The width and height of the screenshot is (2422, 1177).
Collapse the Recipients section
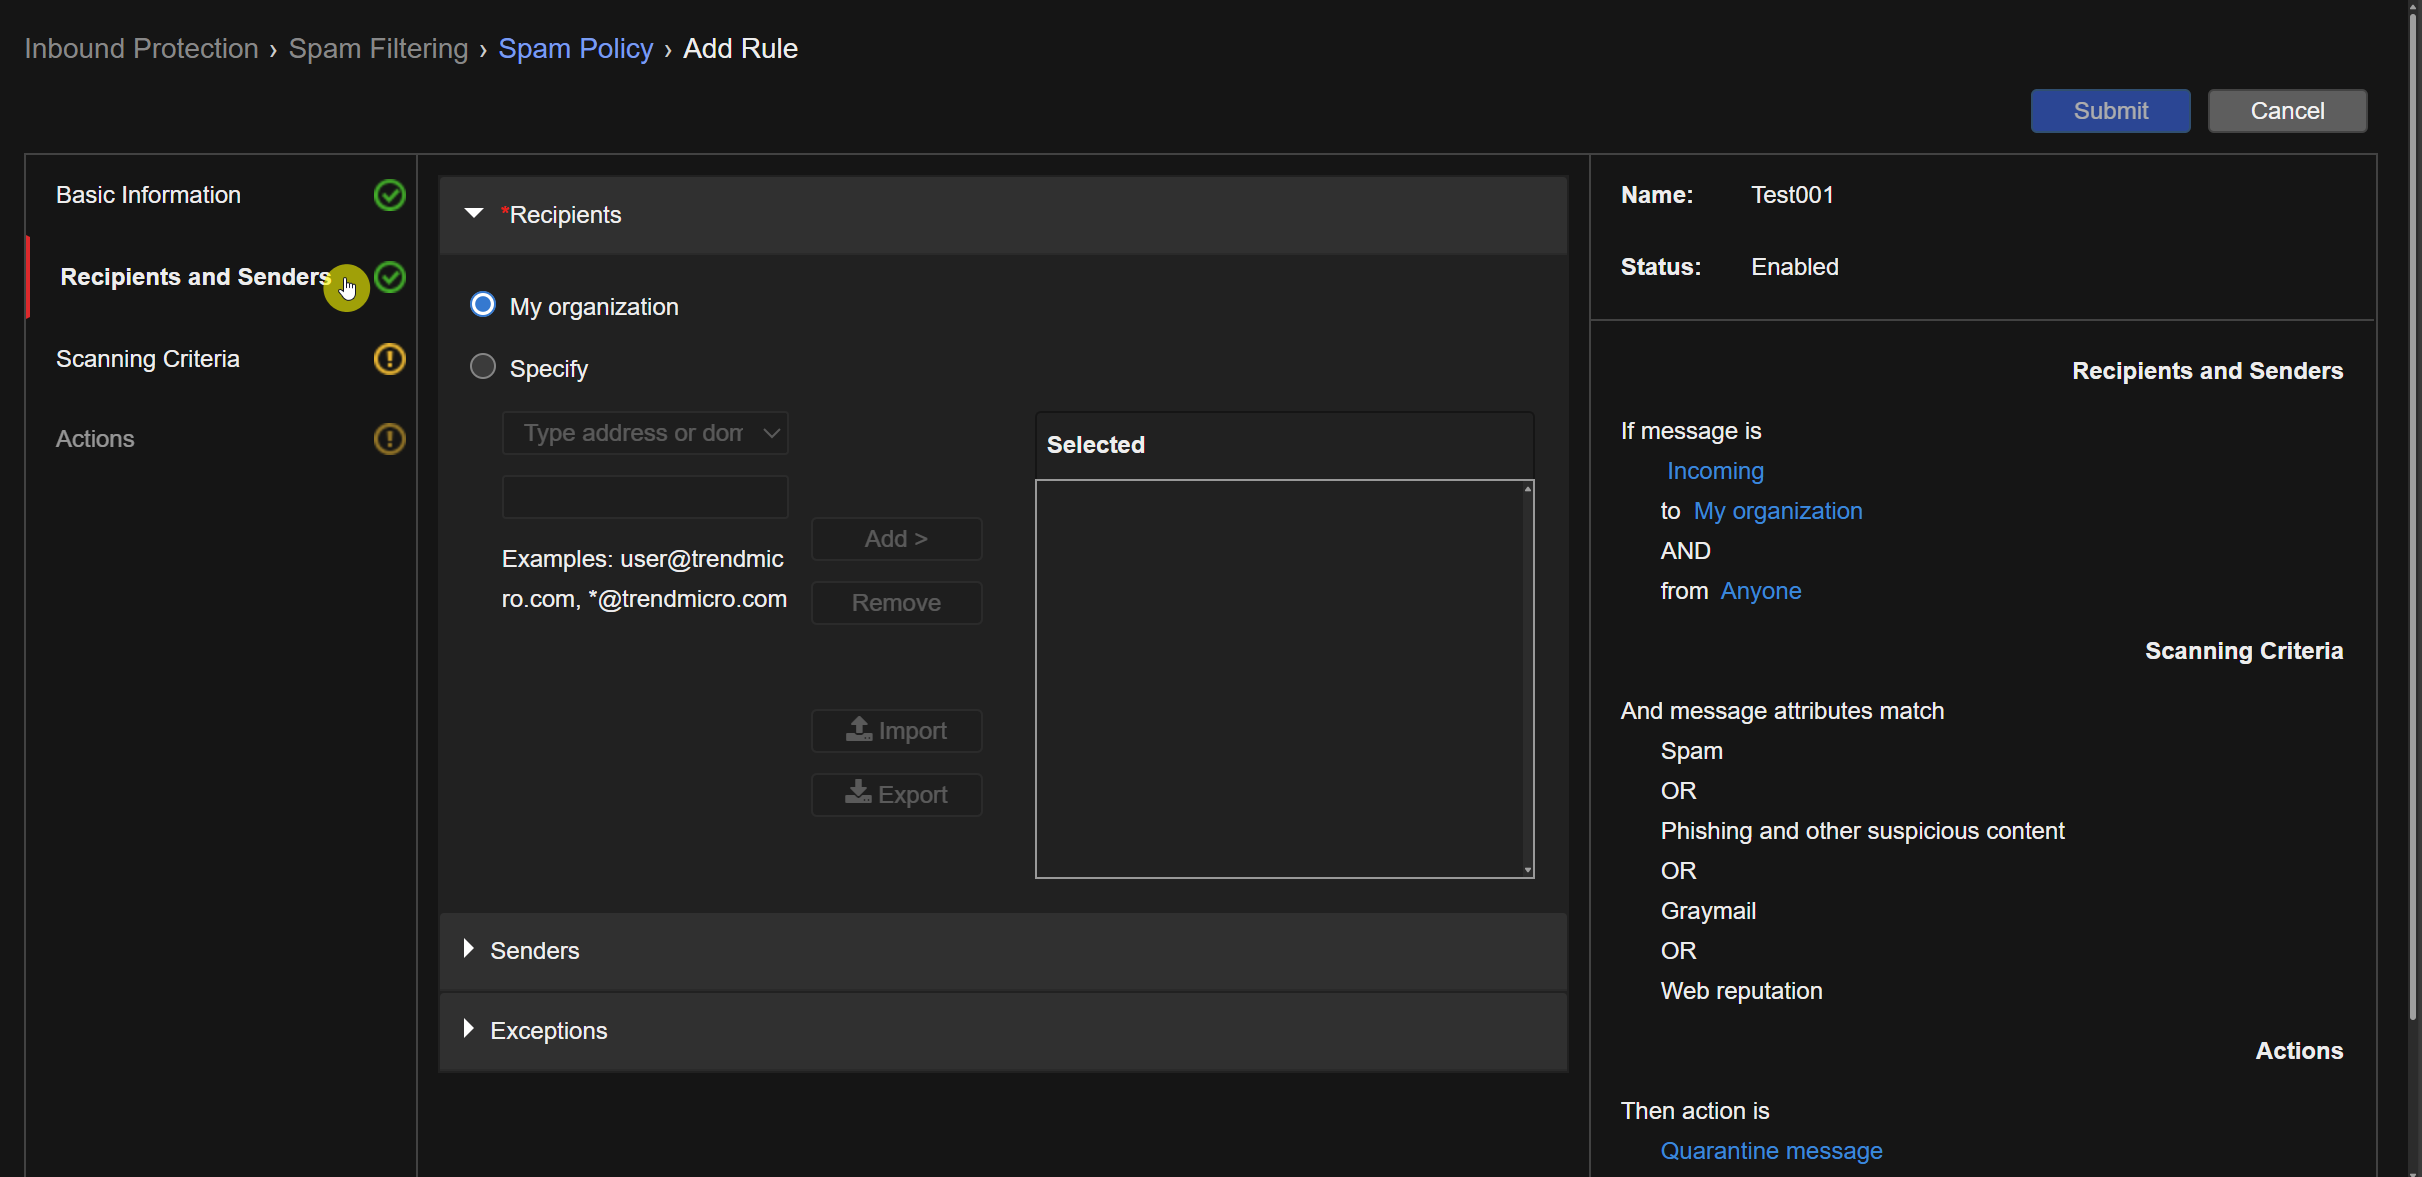[474, 214]
